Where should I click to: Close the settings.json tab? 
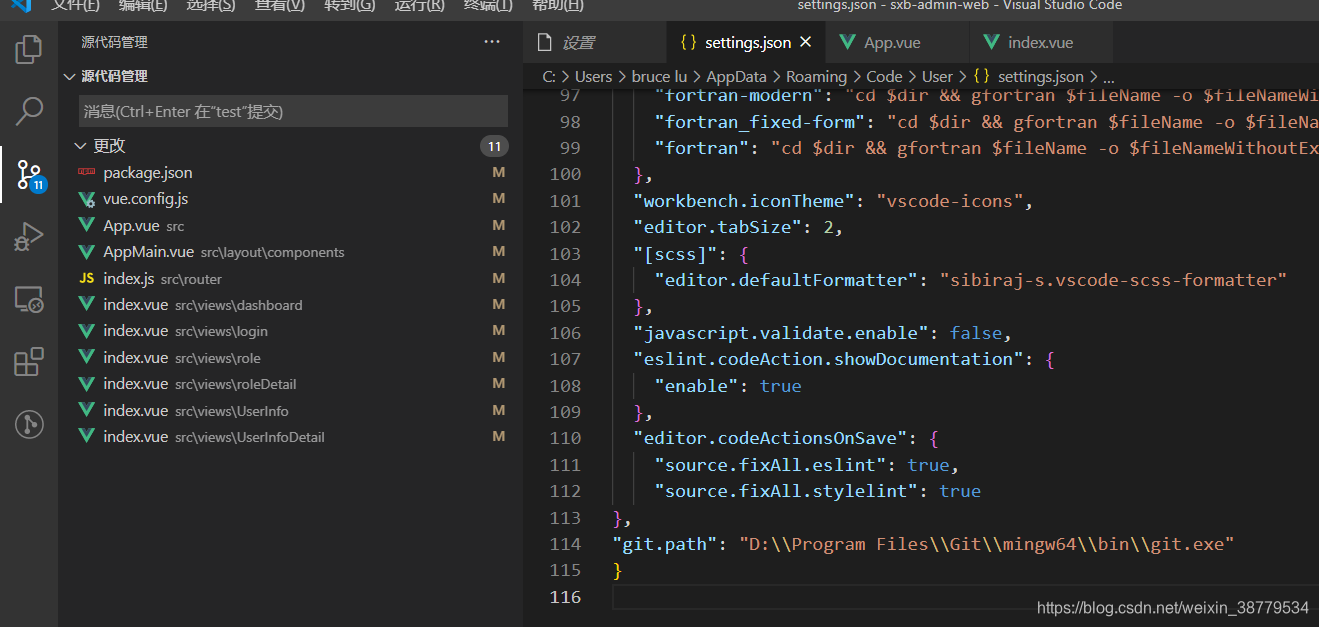point(806,42)
